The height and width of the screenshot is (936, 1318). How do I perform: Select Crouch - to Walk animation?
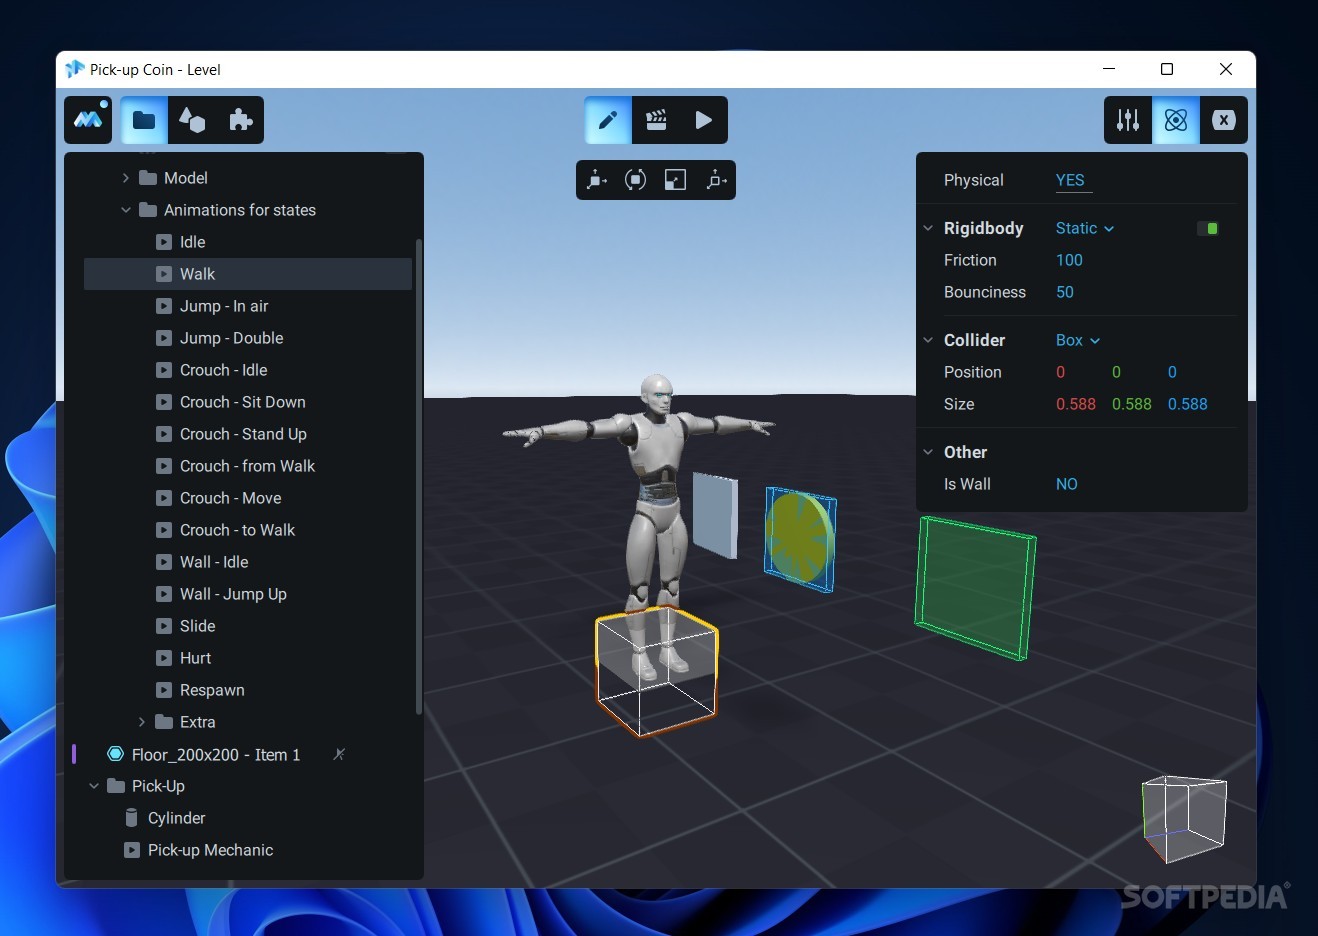click(x=248, y=530)
